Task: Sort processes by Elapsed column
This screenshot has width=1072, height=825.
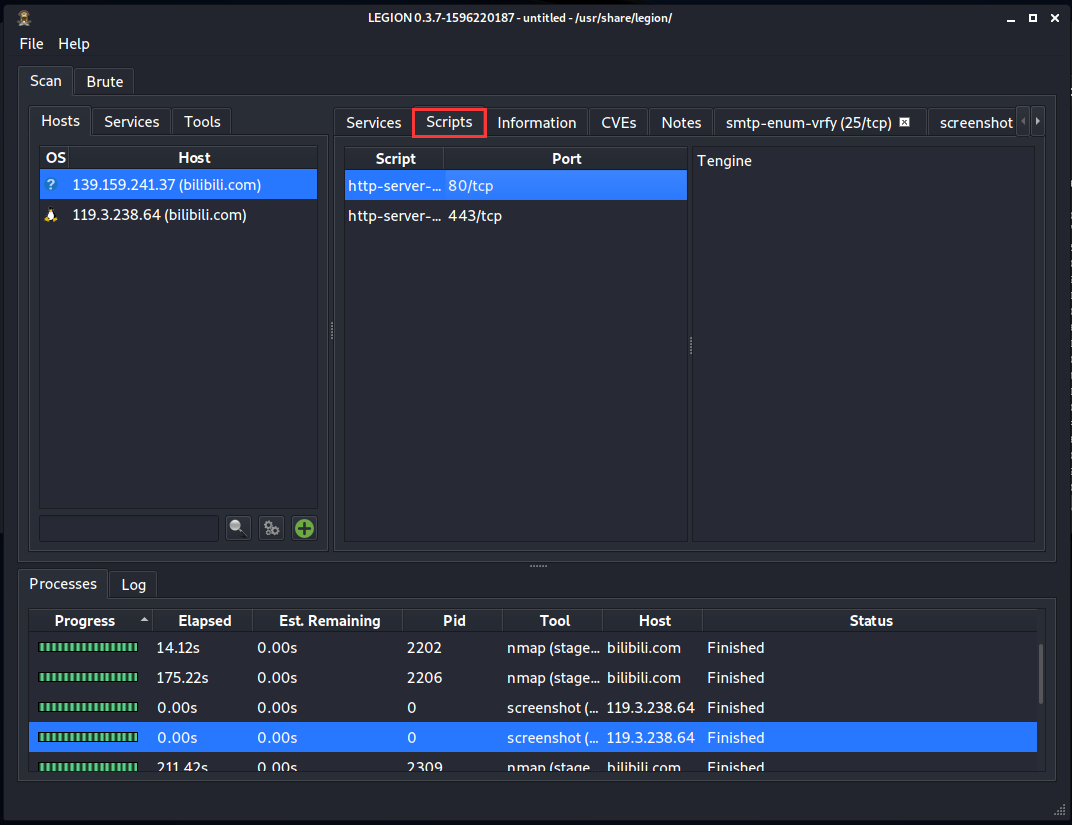Action: coord(204,621)
